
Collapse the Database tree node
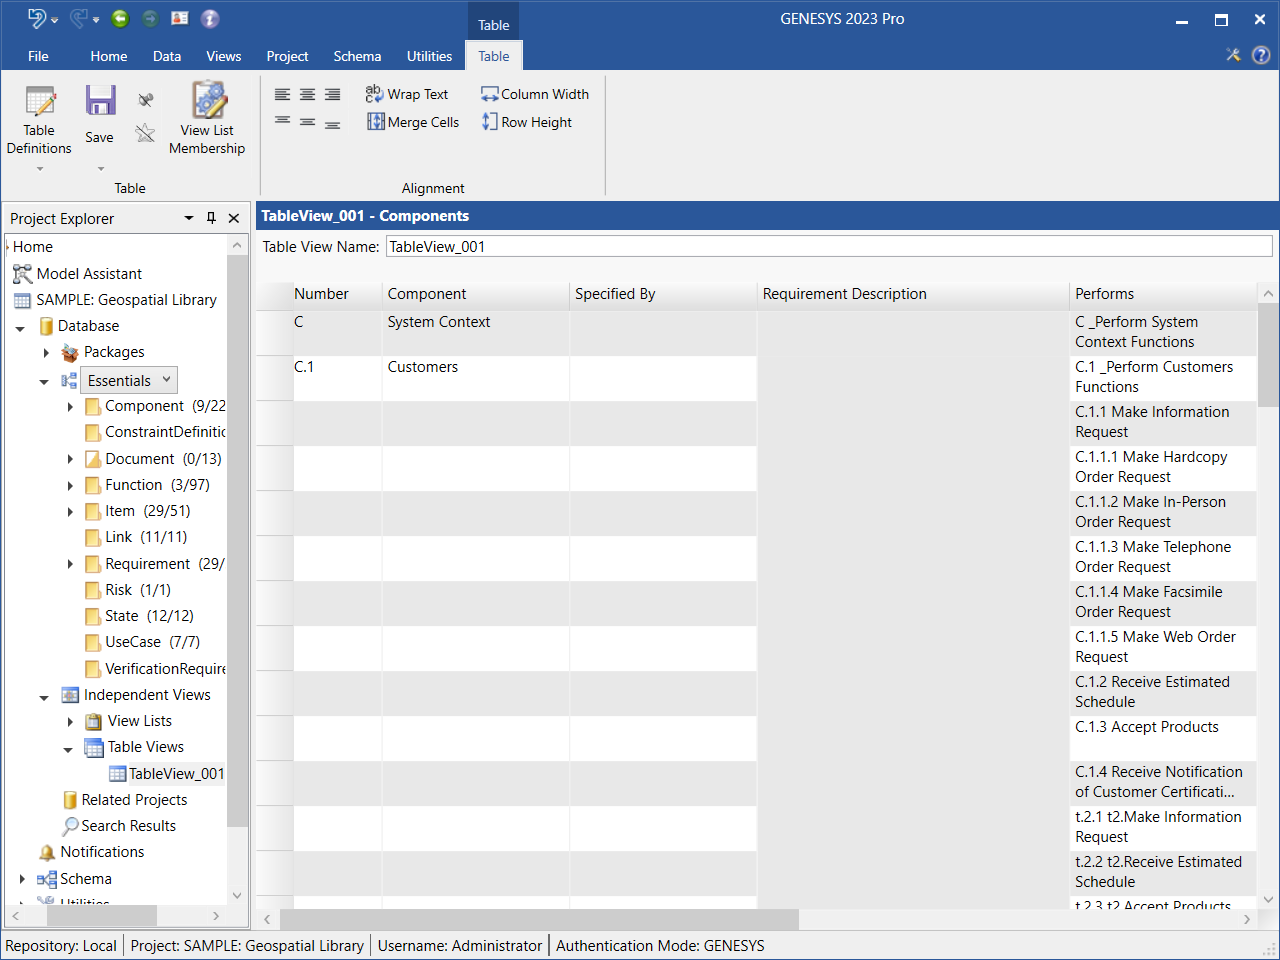20,327
